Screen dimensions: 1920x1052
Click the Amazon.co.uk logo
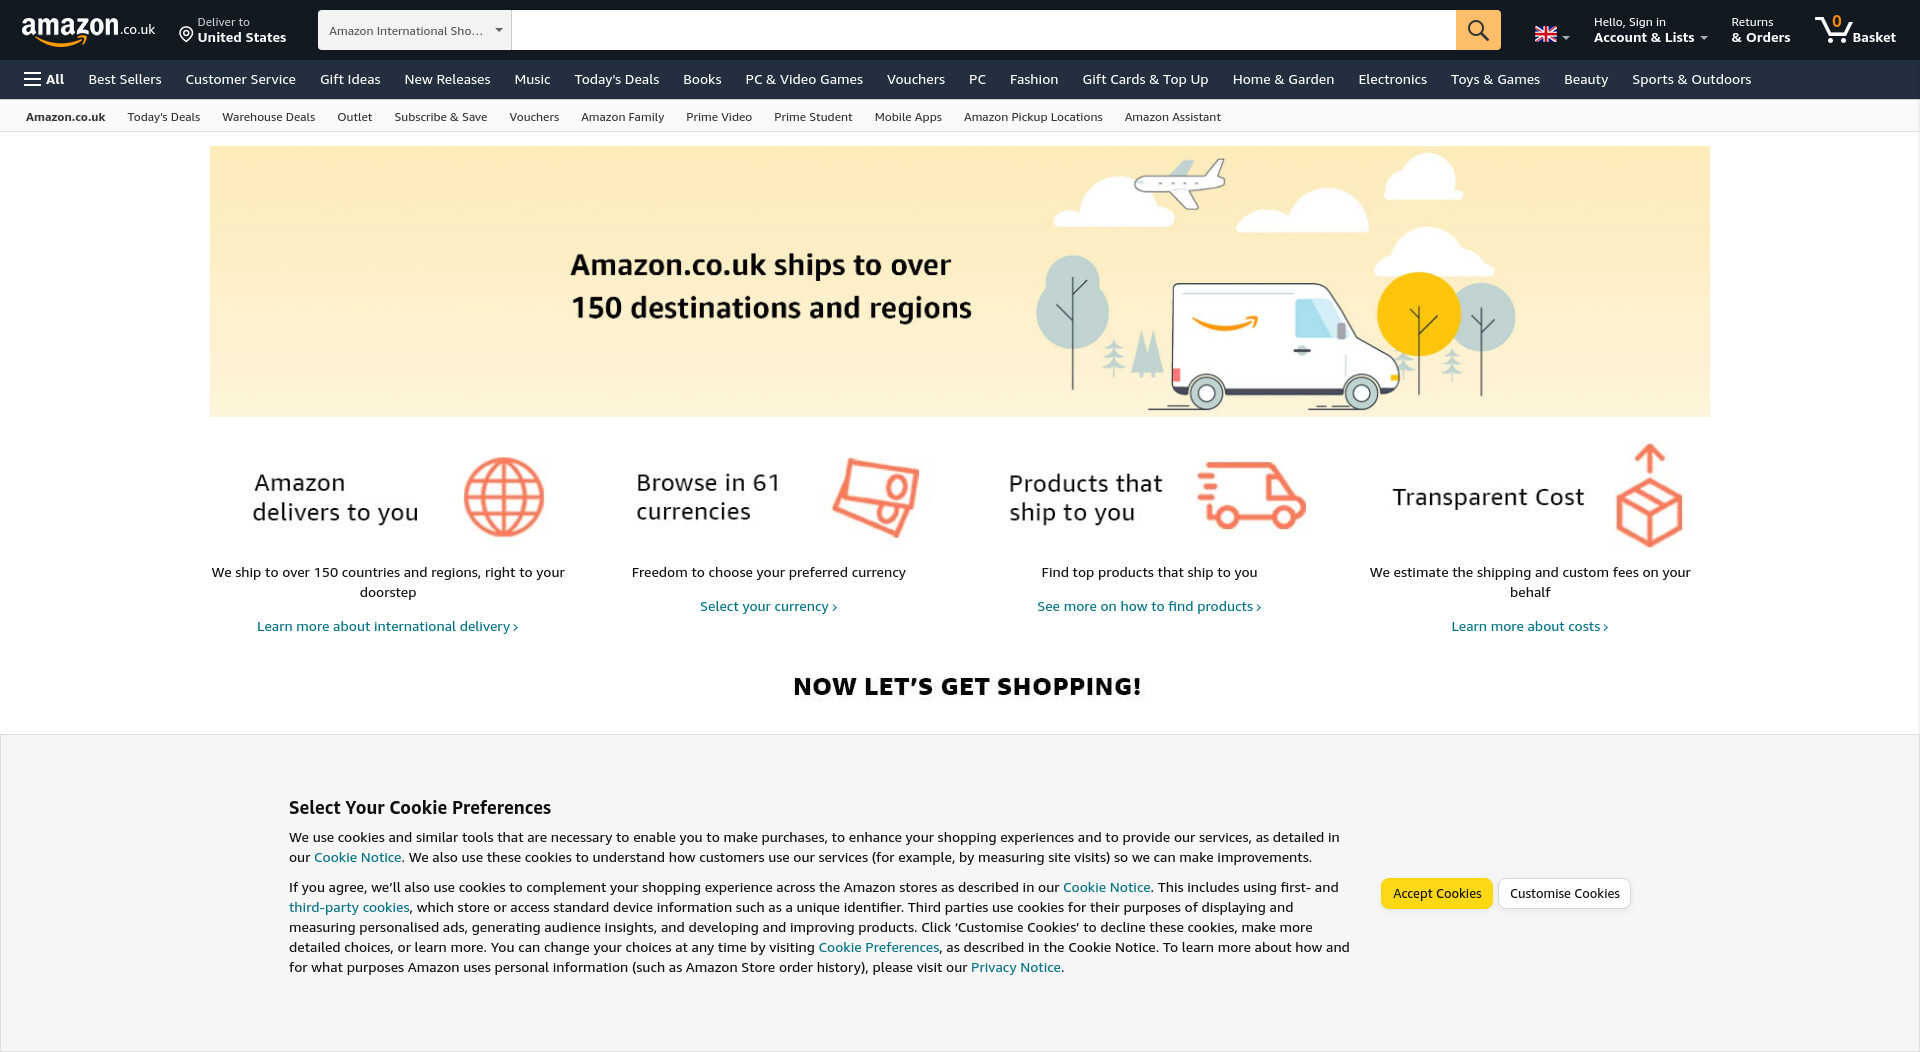coord(88,30)
